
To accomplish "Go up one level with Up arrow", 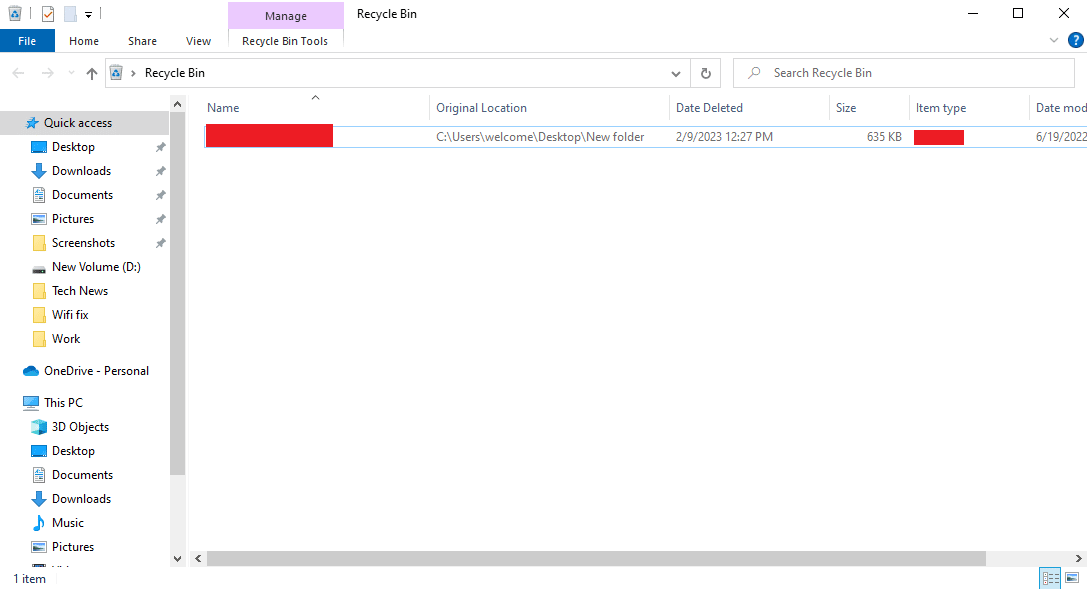I will (x=92, y=73).
